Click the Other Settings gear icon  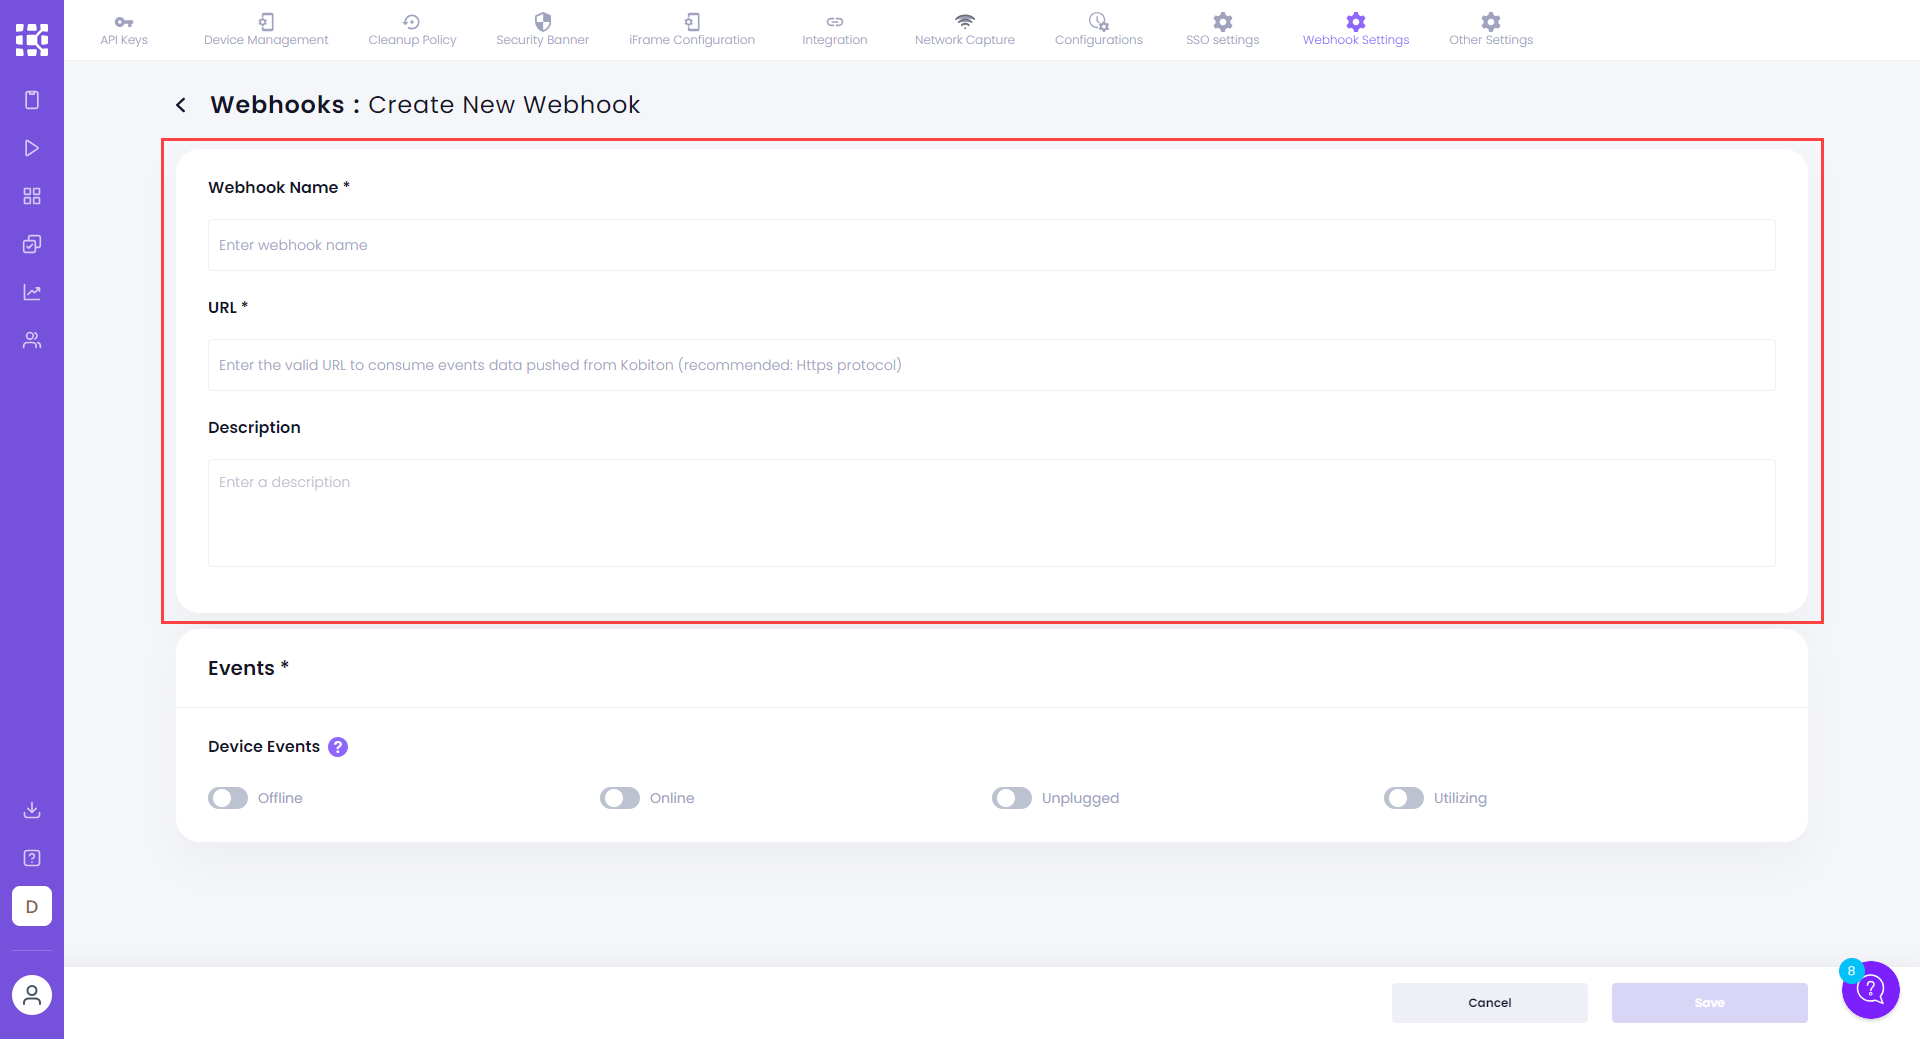[x=1491, y=22]
